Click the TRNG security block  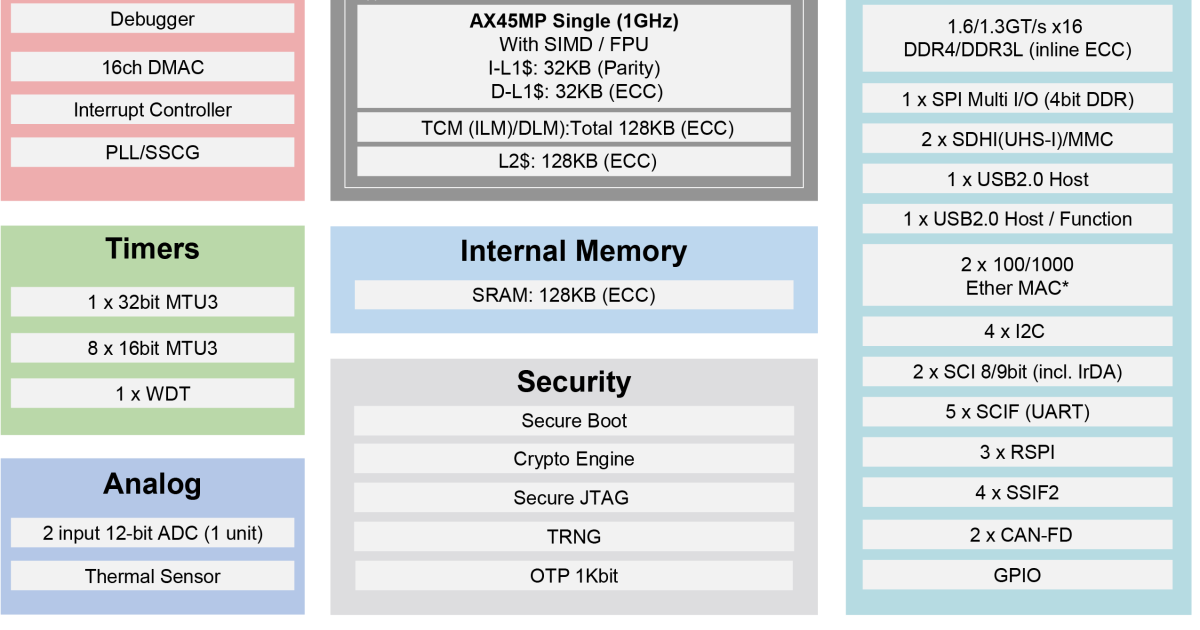(x=573, y=537)
